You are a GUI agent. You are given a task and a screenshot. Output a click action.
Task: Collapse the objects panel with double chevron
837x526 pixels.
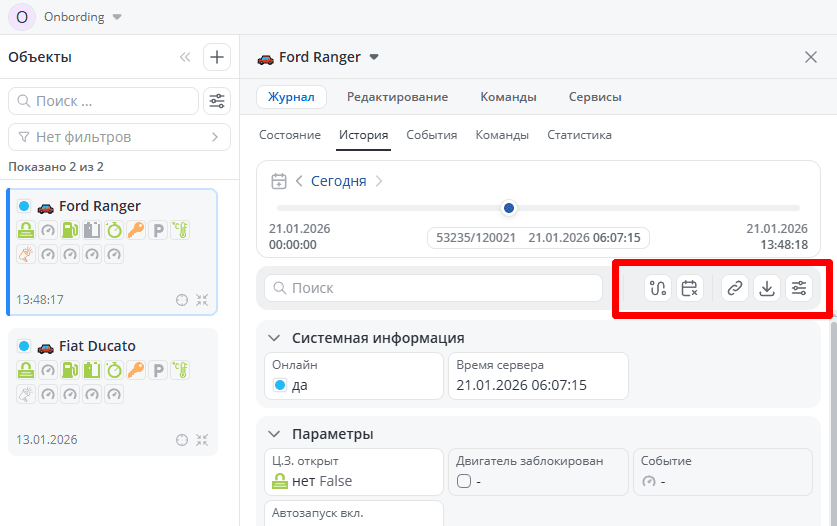(185, 57)
